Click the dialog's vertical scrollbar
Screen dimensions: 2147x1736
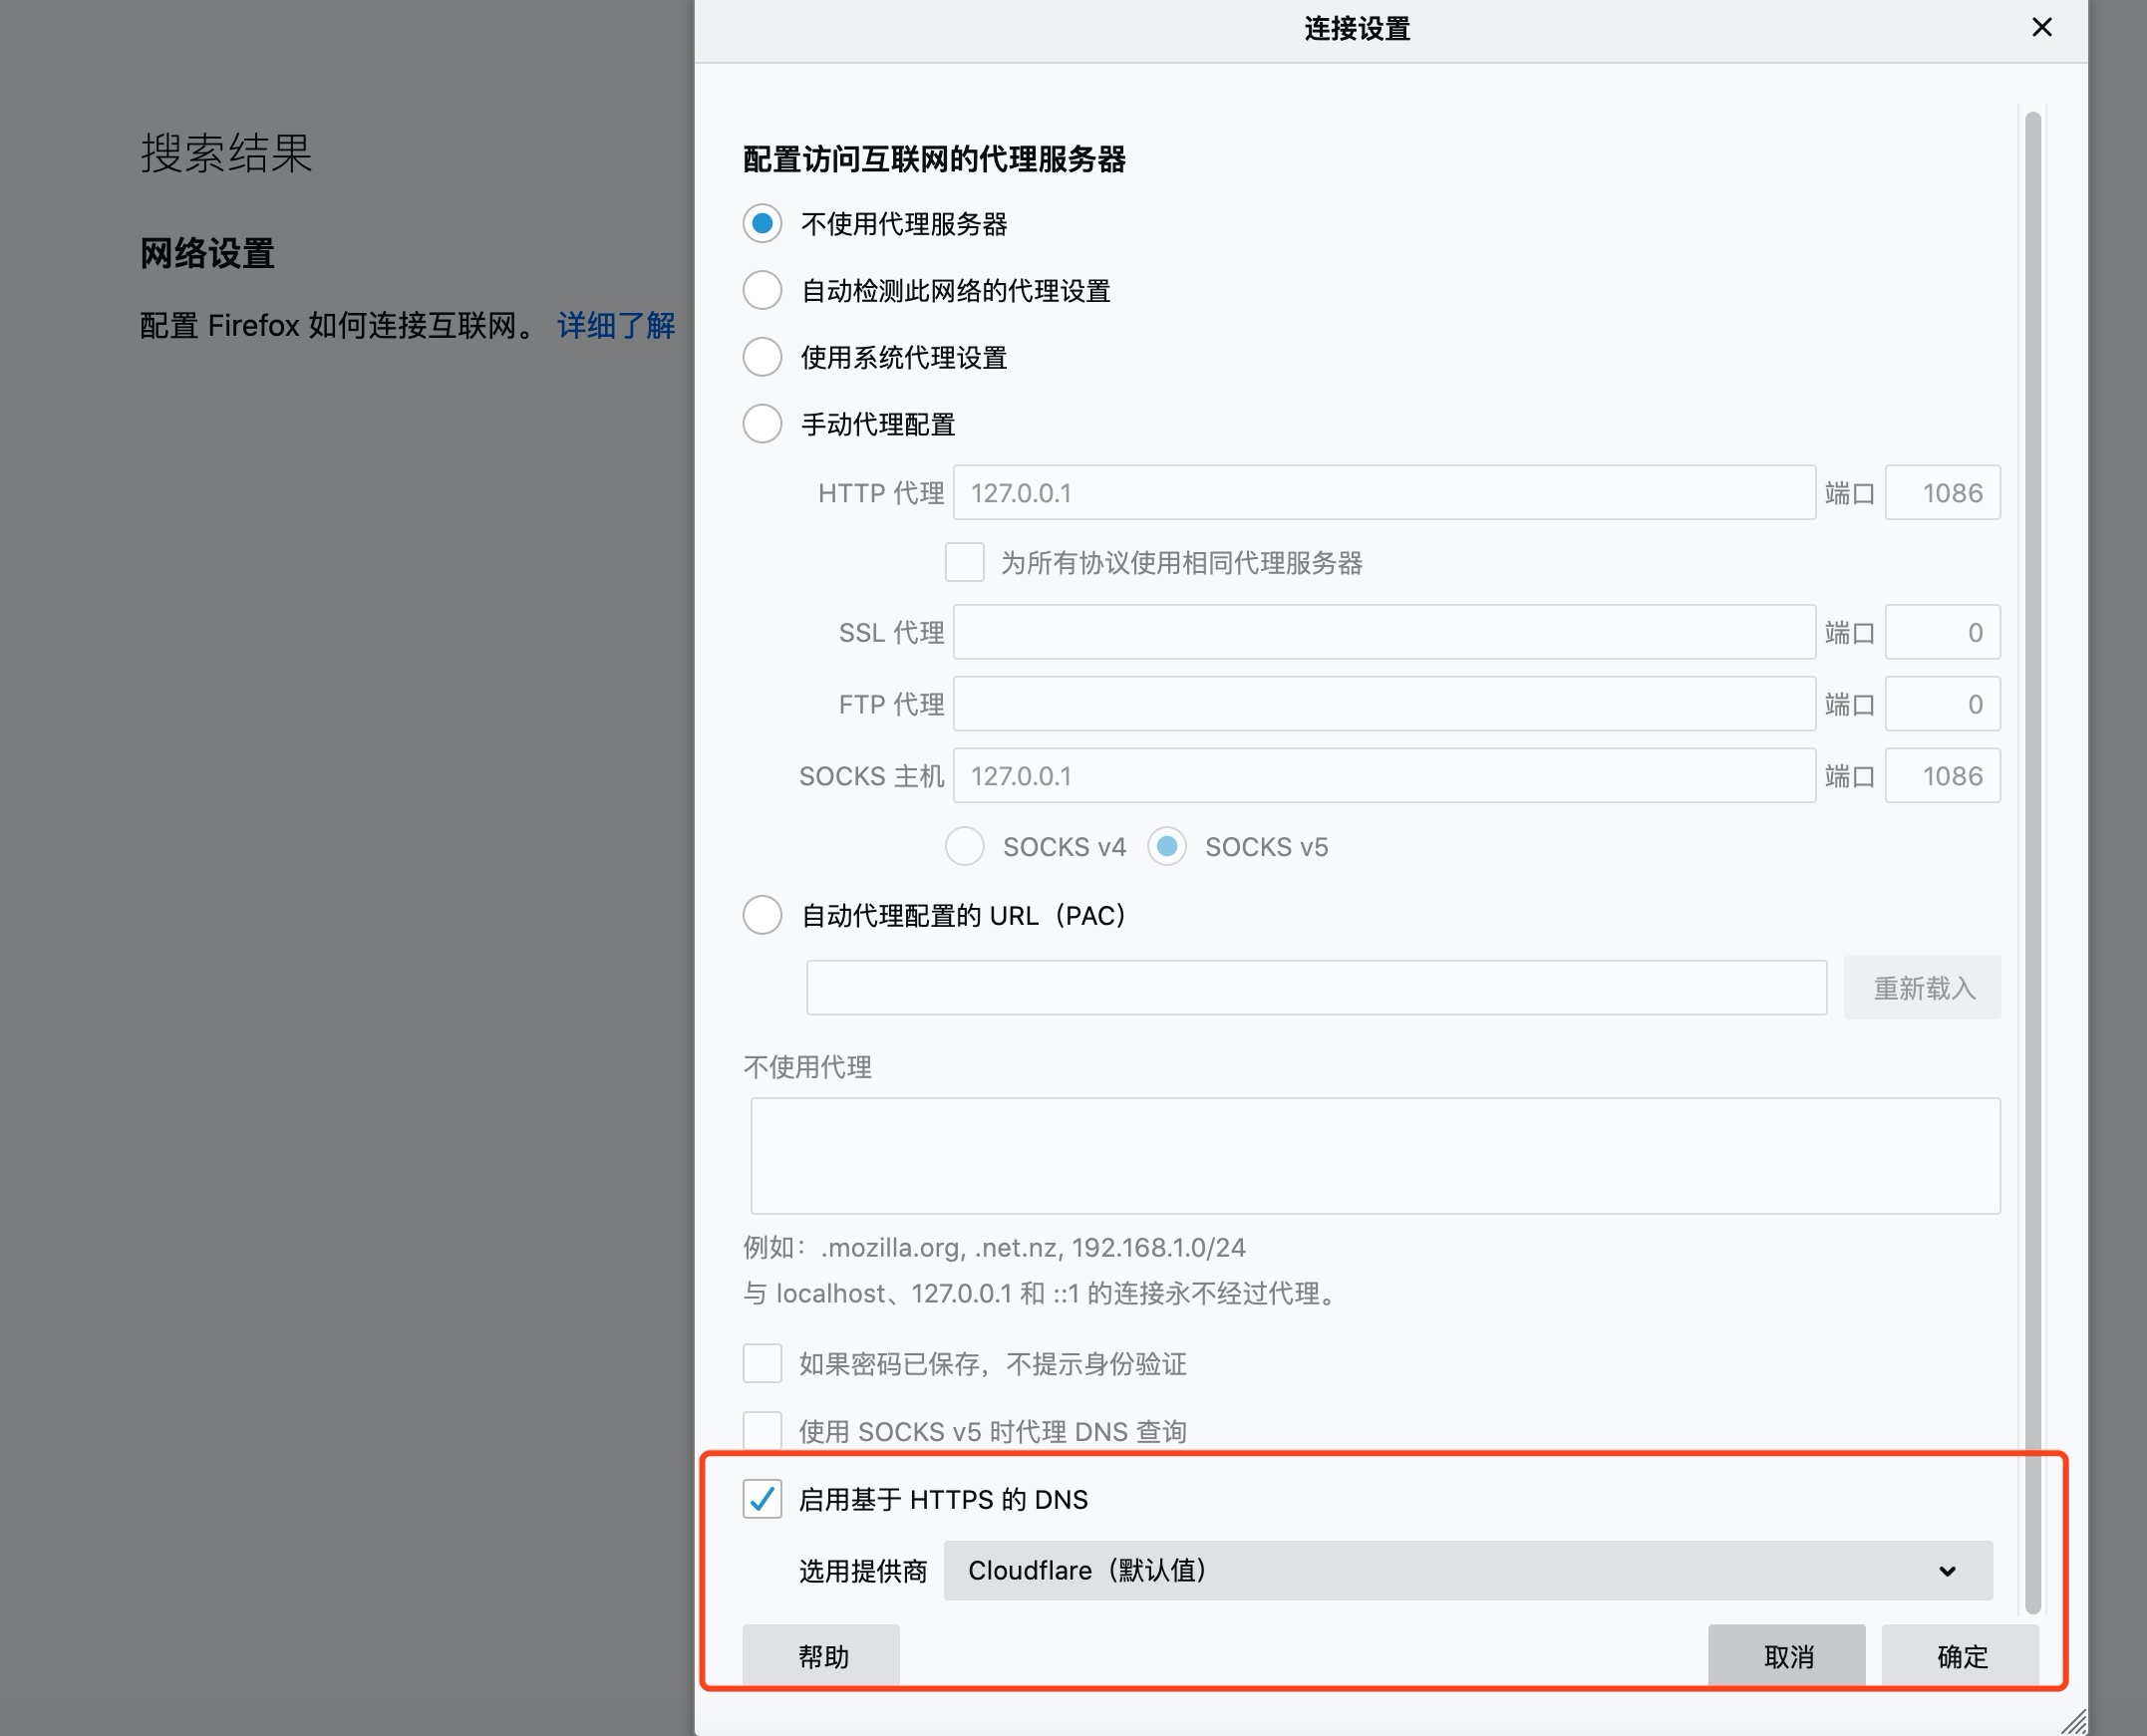2032,860
